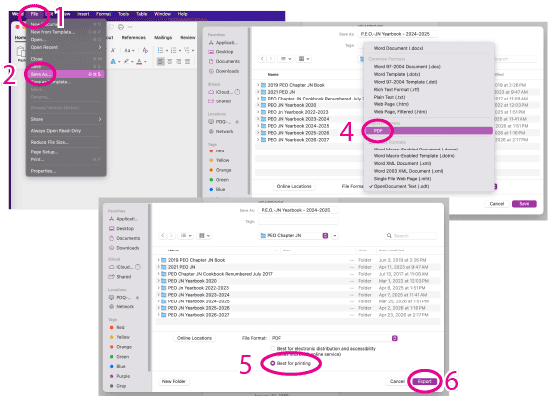Switch to the Mailings ribbon tab
The height and width of the screenshot is (400, 548).
163,37
